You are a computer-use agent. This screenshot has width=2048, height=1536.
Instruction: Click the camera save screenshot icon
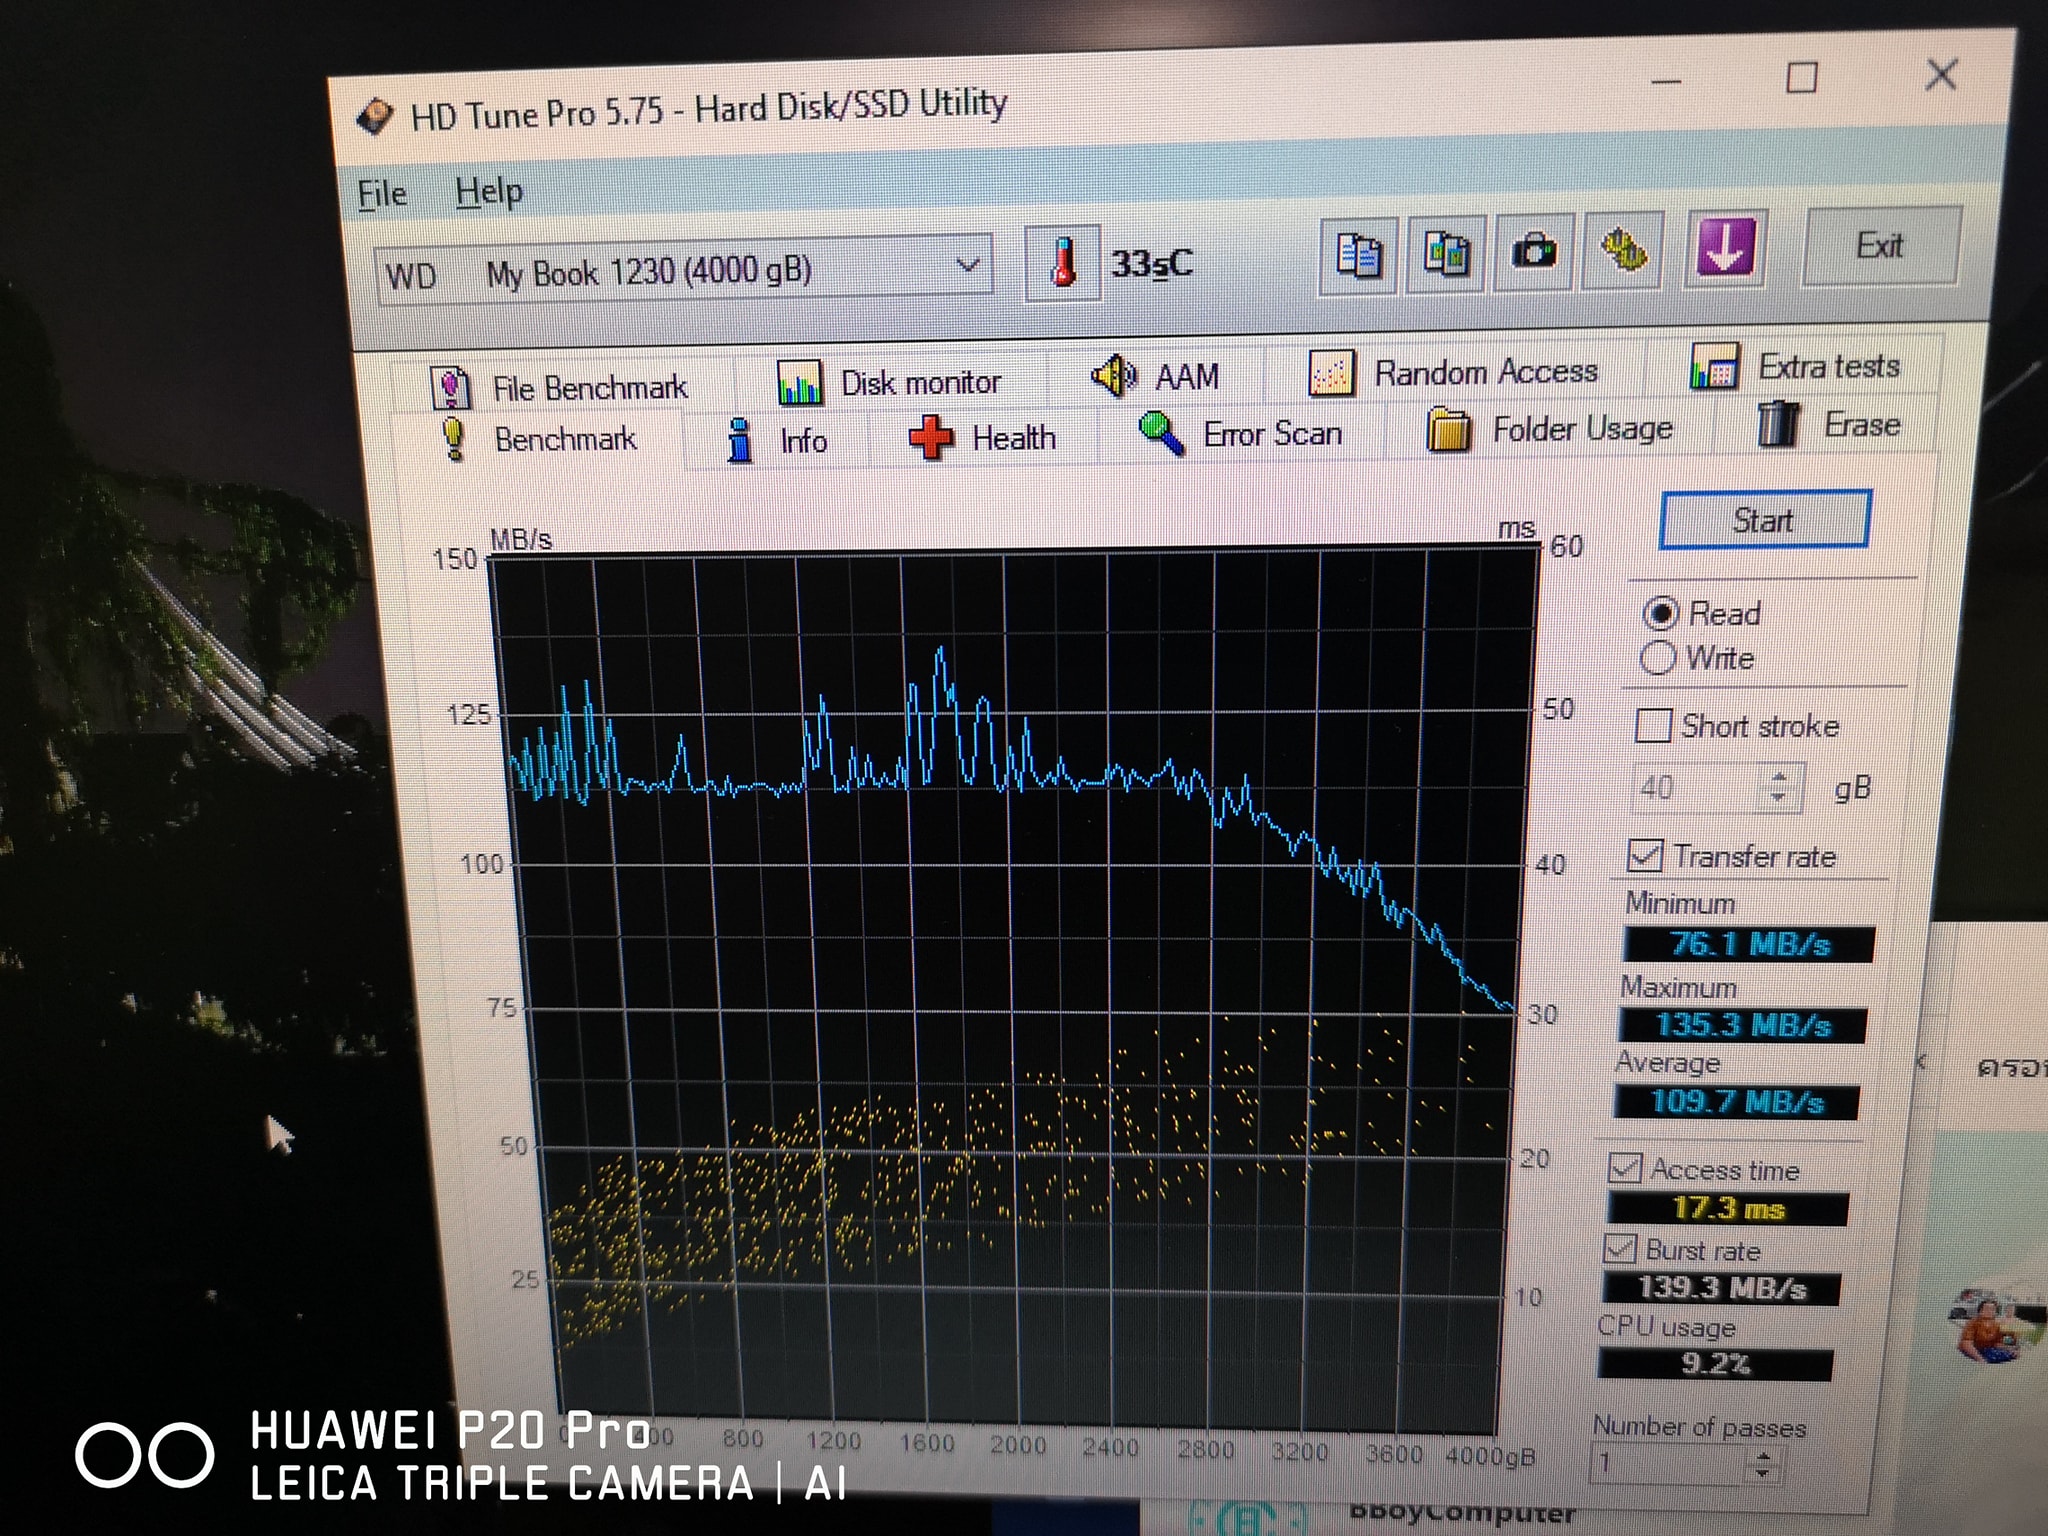pos(1534,251)
